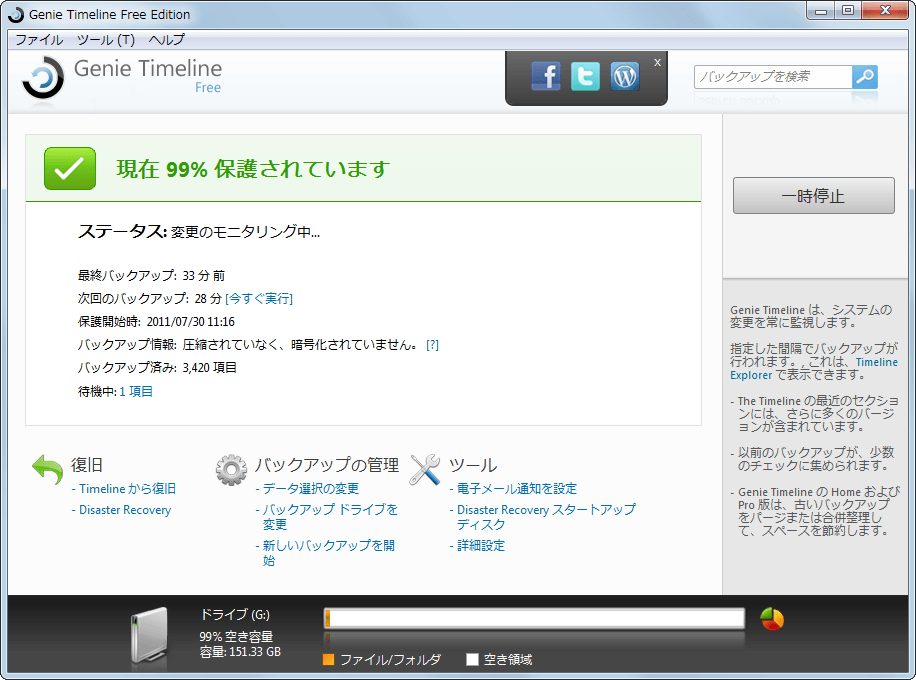
Task: Click the Genie Timeline logo icon
Action: [x=43, y=78]
